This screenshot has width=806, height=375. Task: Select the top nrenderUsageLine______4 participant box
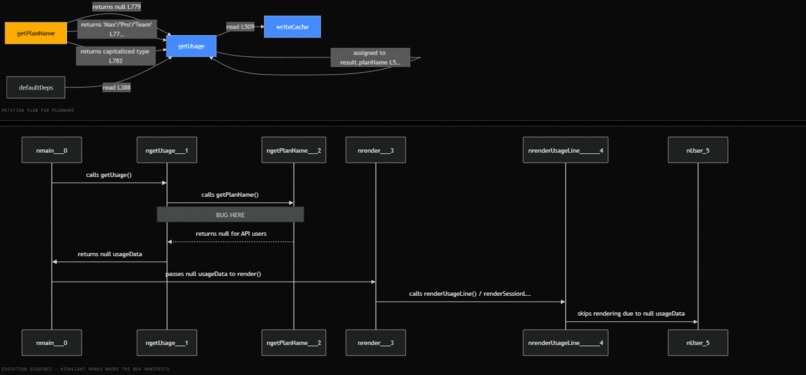(x=565, y=150)
